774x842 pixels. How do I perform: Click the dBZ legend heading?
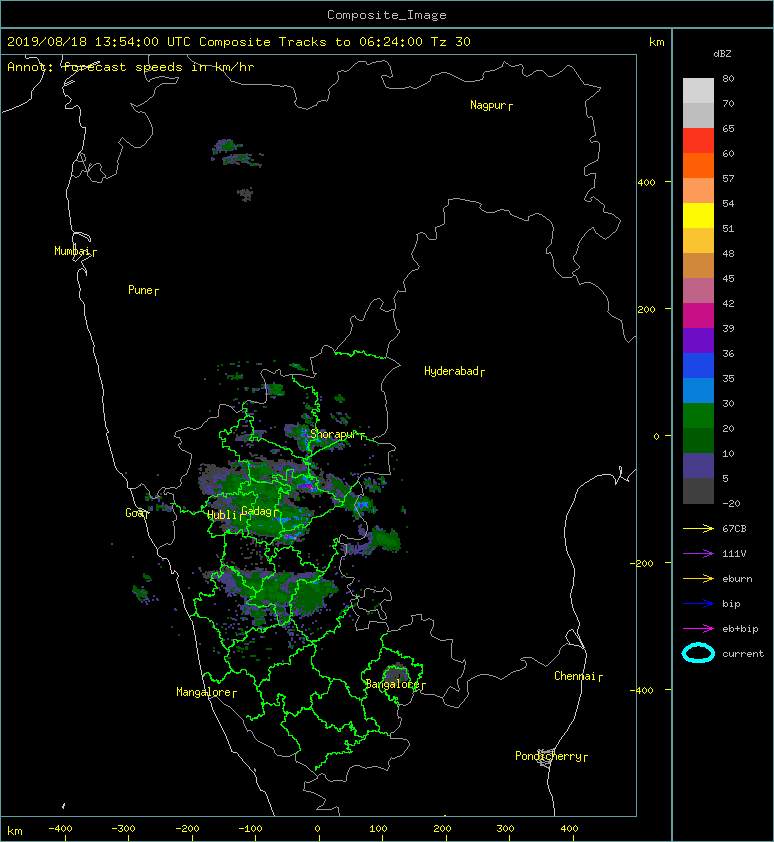[x=722, y=54]
